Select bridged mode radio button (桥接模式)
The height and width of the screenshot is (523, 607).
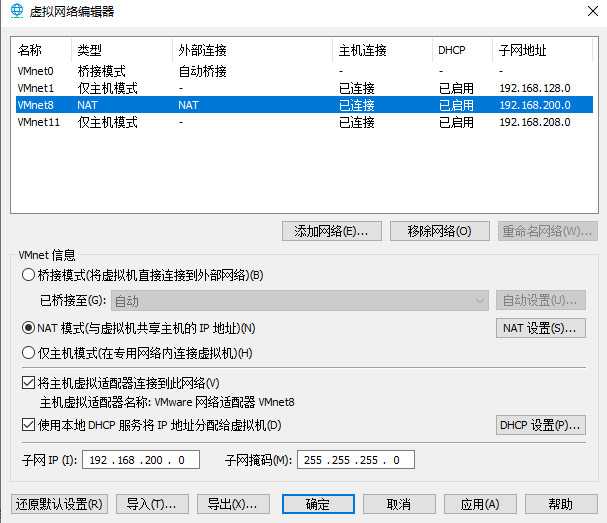coord(29,275)
